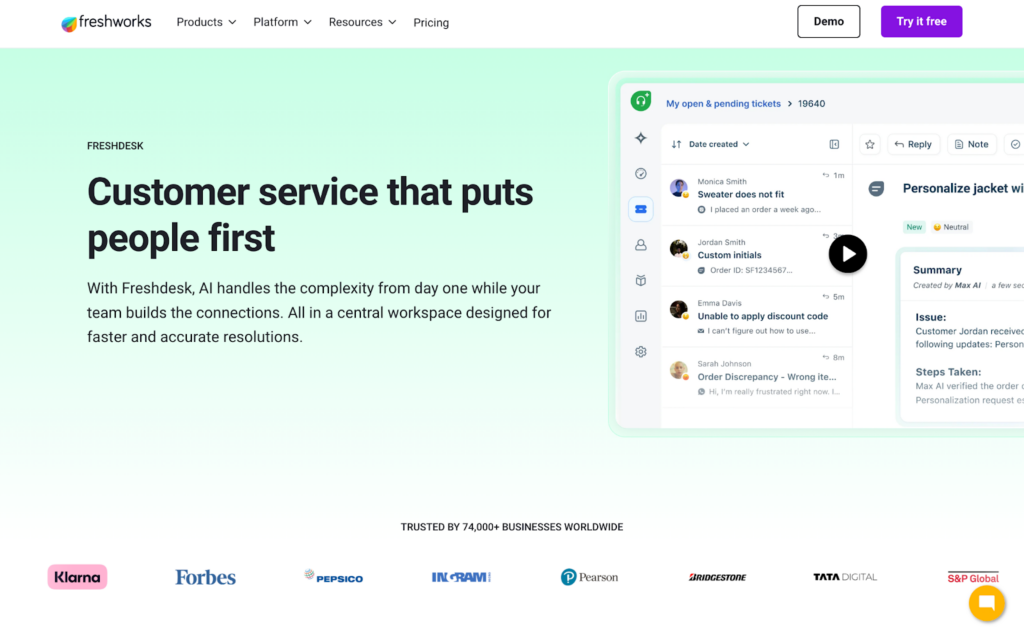Click the My open & pending tickets link

pyautogui.click(x=723, y=103)
